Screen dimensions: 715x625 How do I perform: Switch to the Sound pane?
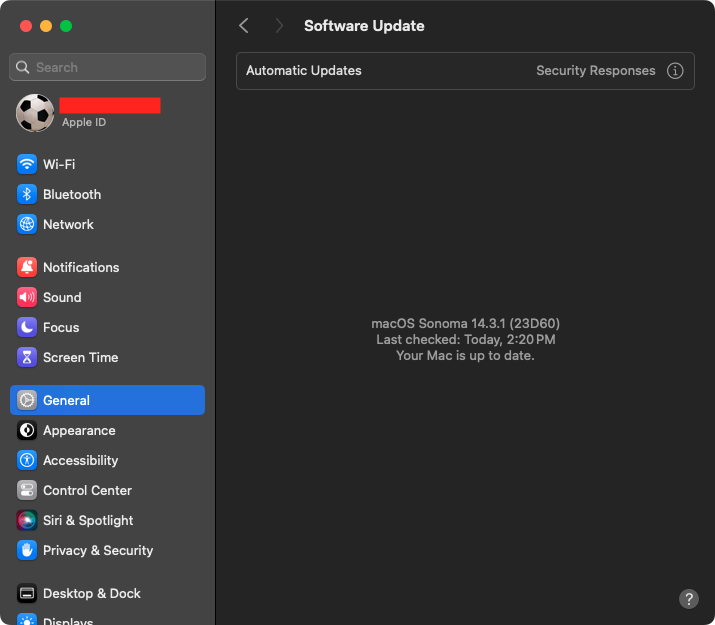tap(107, 297)
